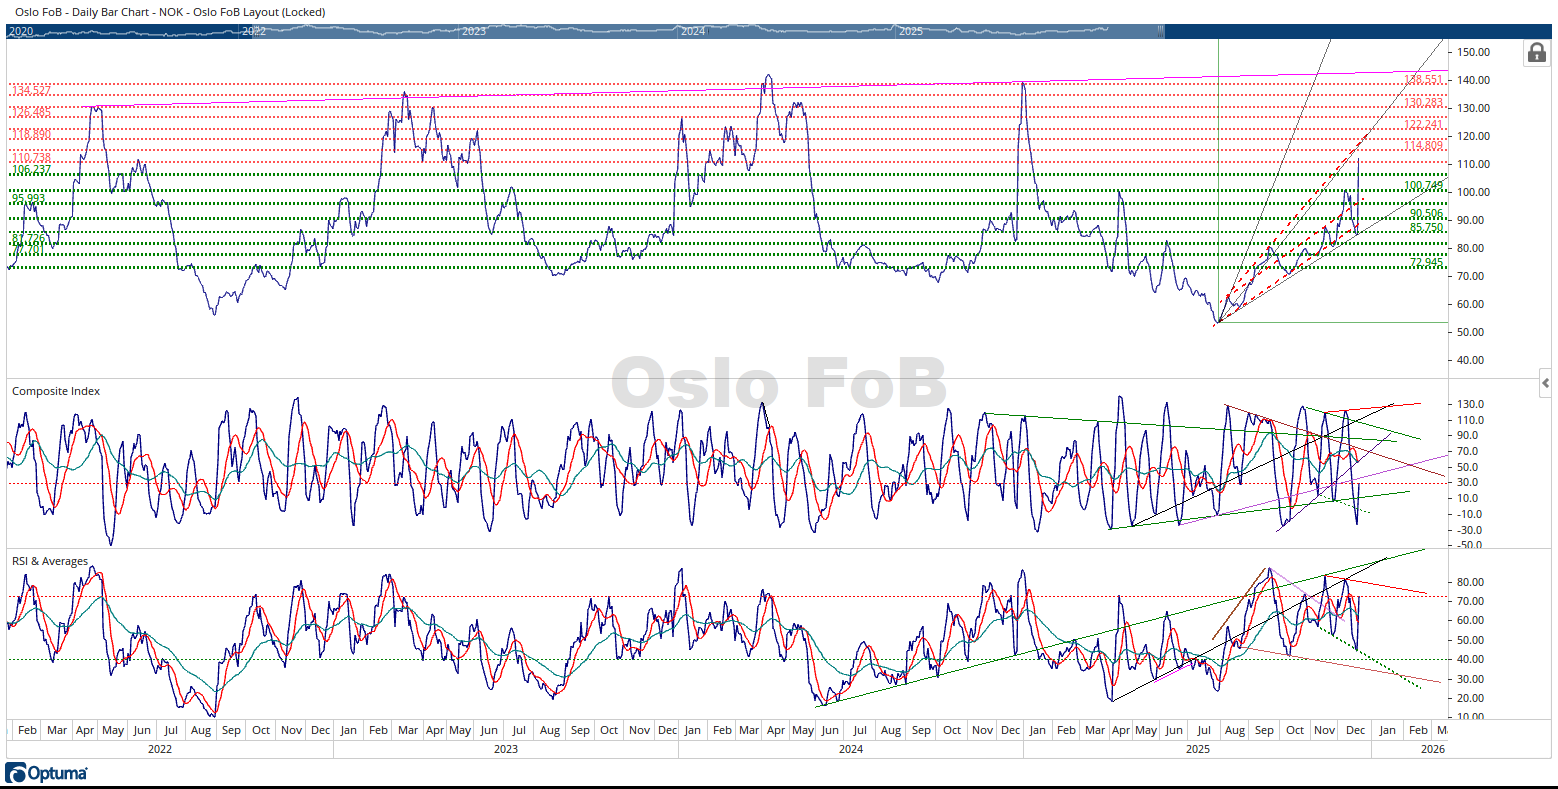Click the padlock layout lock icon
This screenshot has height=789, width=1558.
1536,53
